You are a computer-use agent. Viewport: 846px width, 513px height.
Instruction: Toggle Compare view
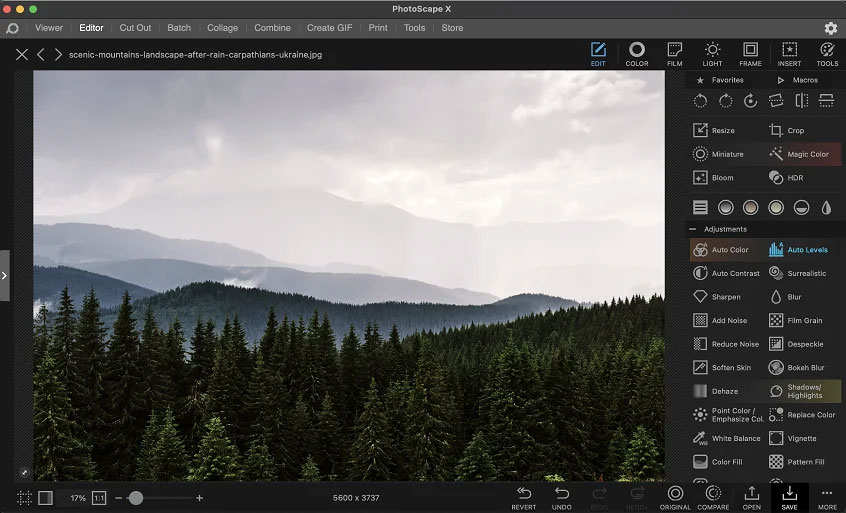click(x=713, y=497)
